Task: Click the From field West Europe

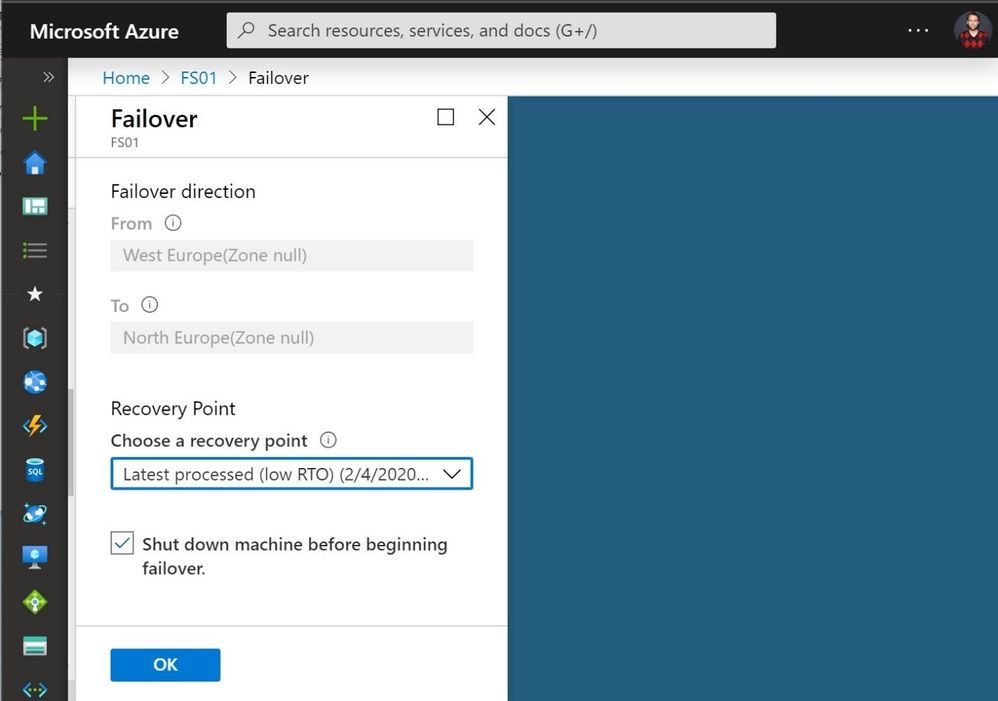Action: (x=292, y=255)
